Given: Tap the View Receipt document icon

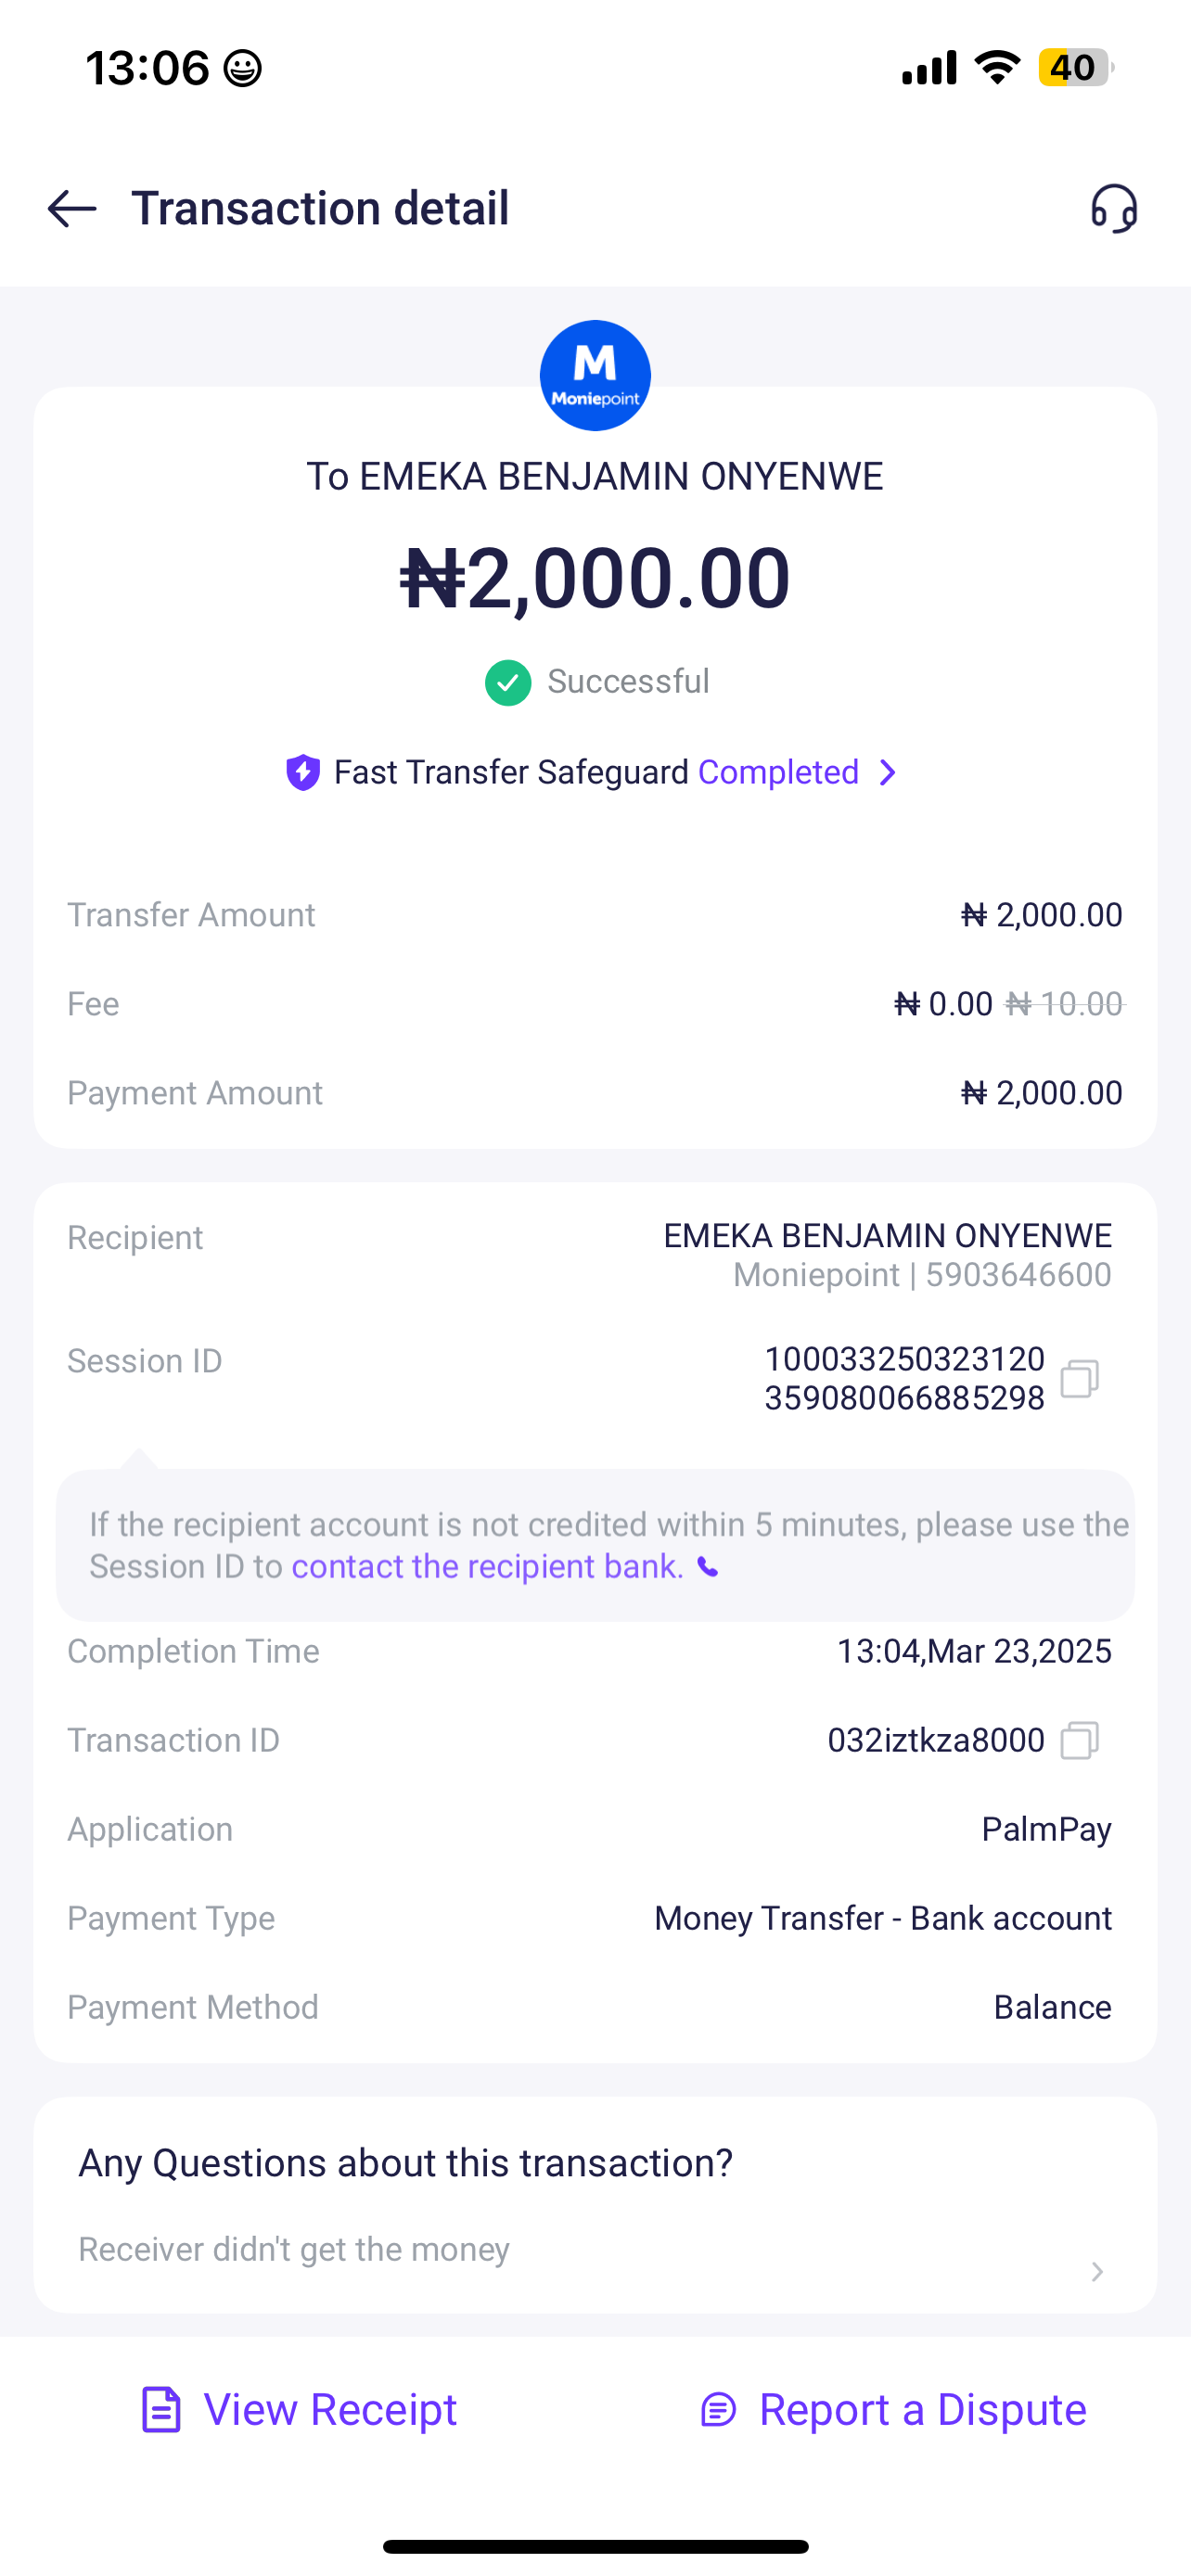Looking at the screenshot, I should tap(161, 2410).
